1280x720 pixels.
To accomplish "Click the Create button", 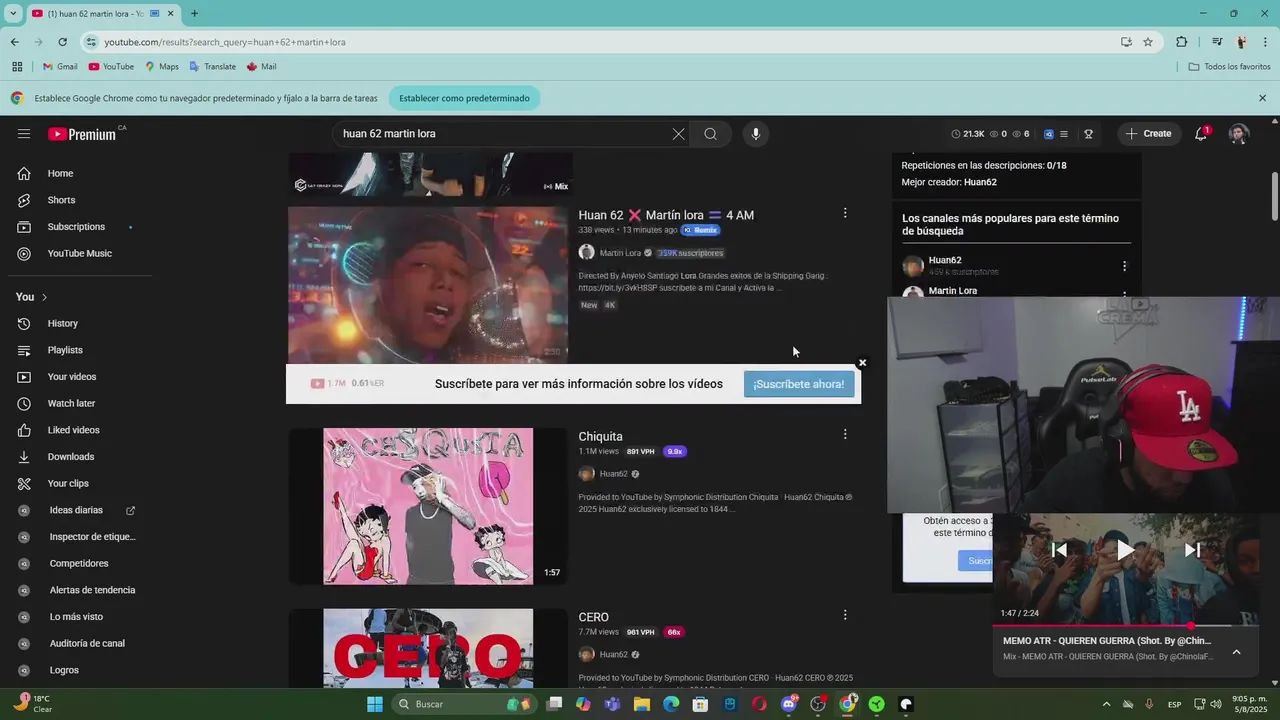I will [x=1149, y=134].
